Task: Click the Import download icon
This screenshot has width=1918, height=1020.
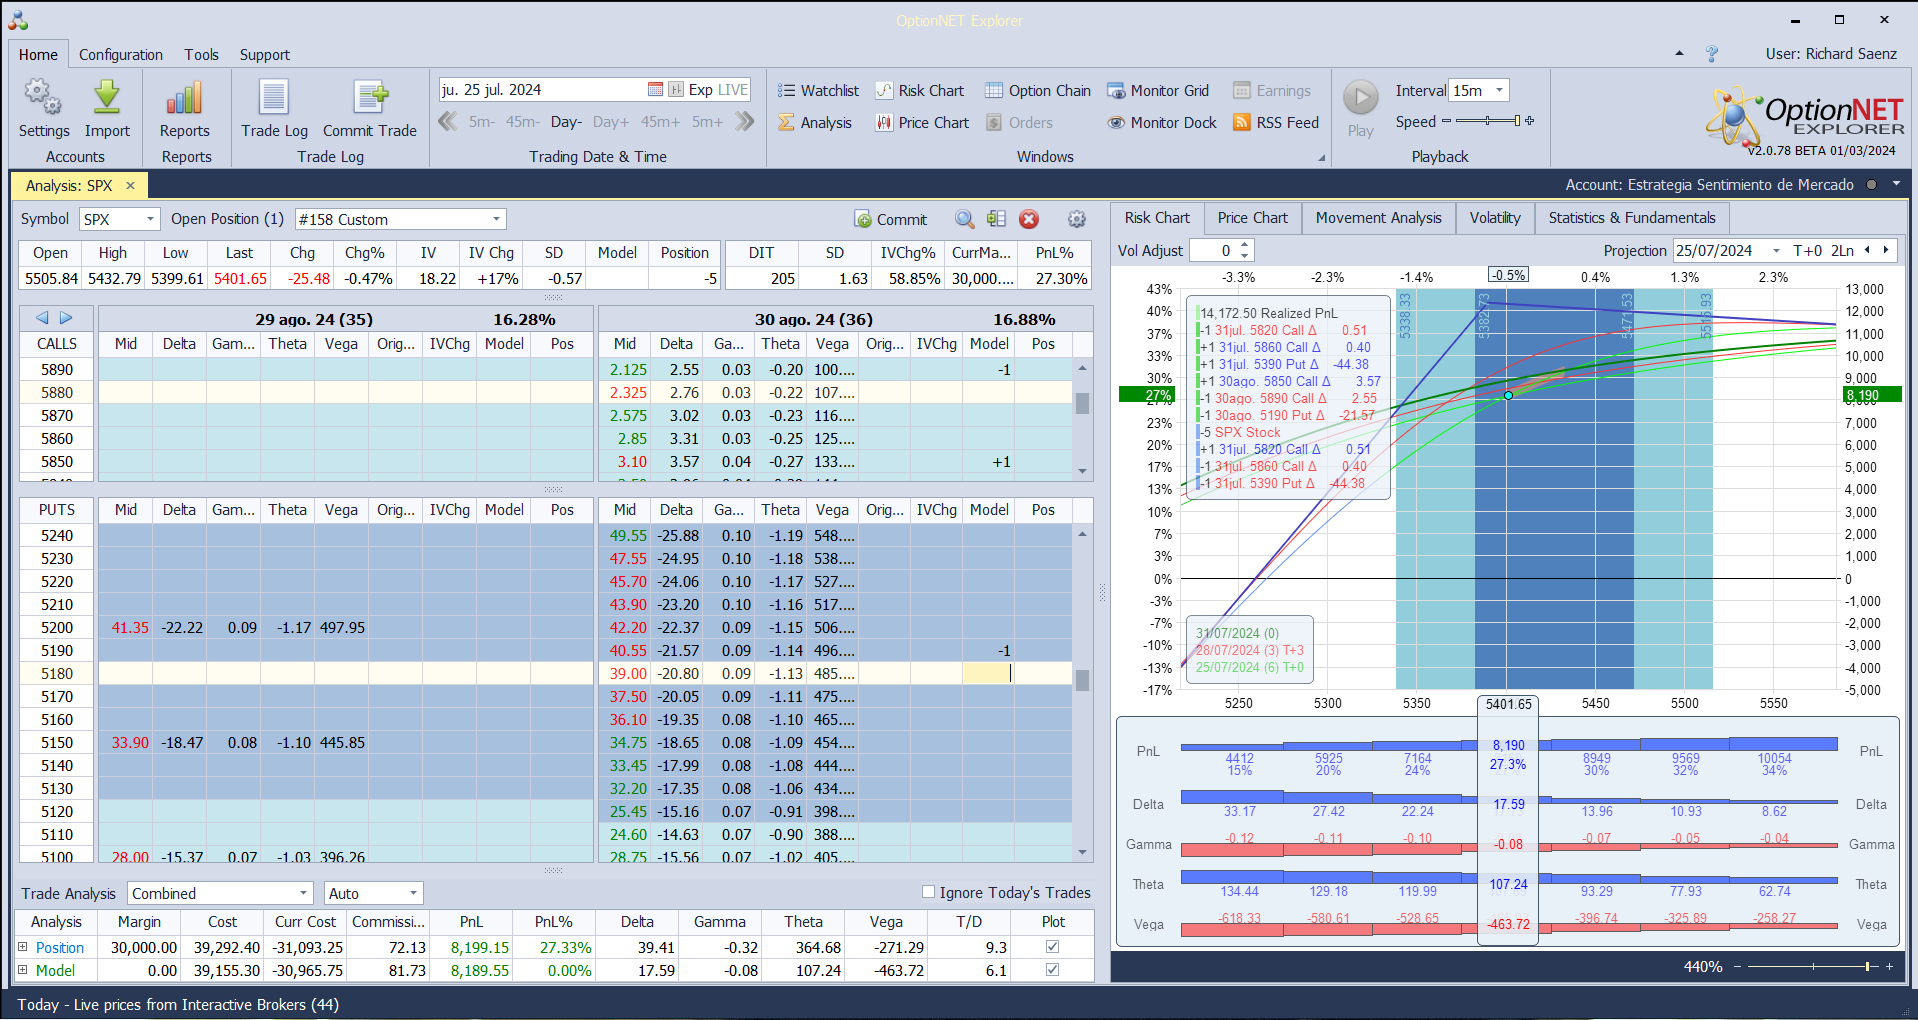Action: [107, 99]
